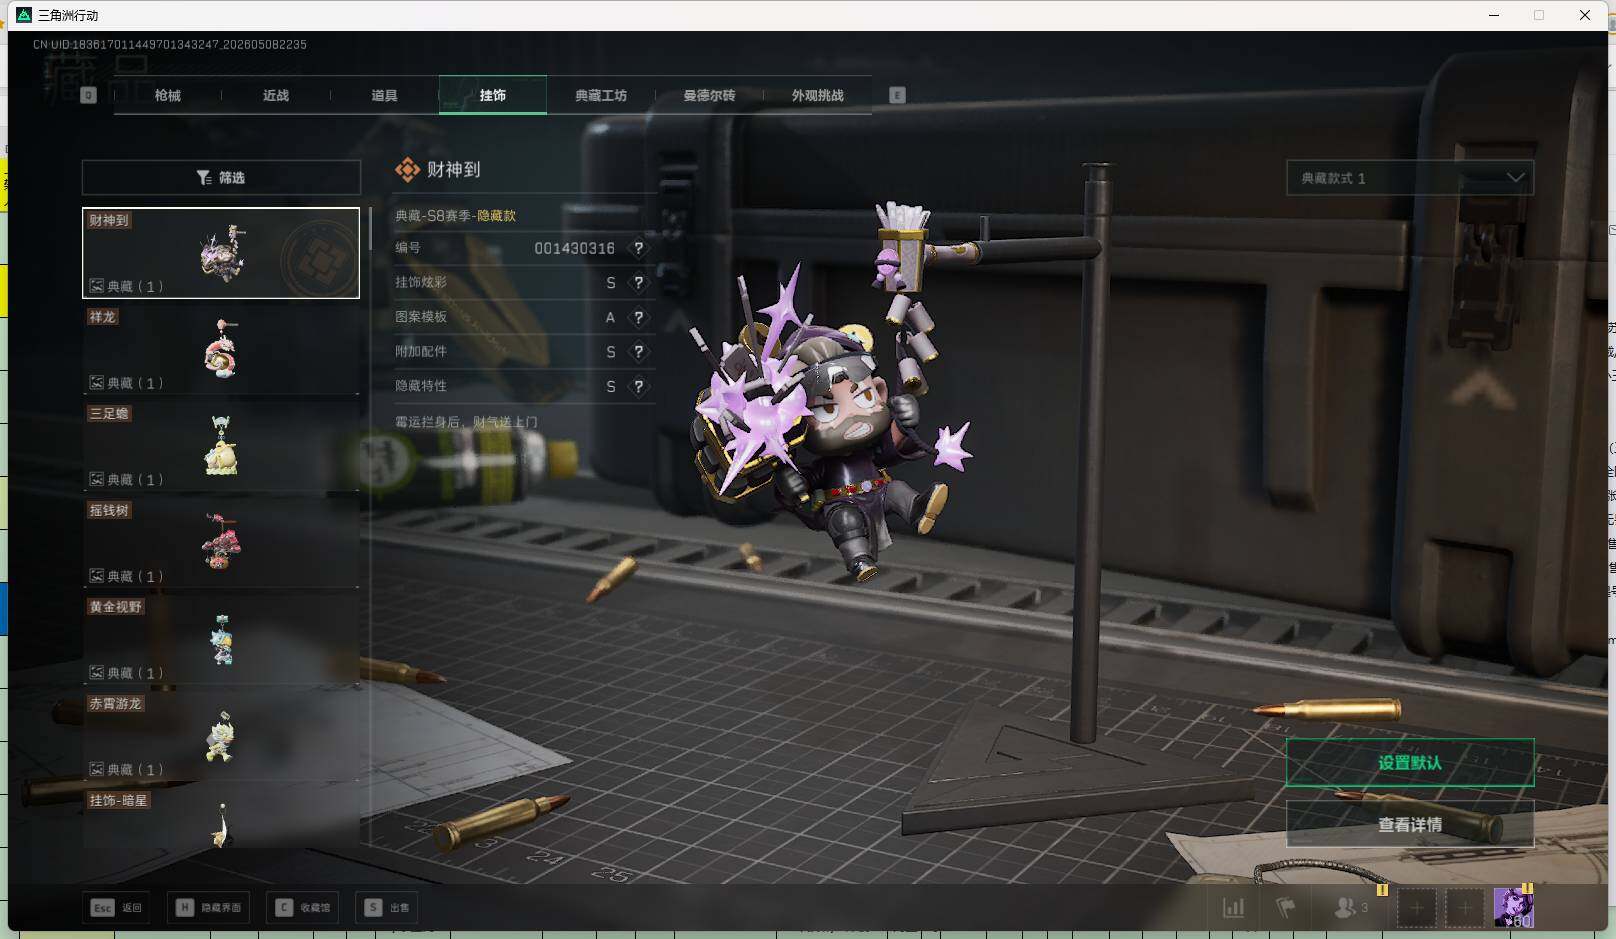Image resolution: width=1616 pixels, height=939 pixels.
Task: Select the 赤霄游龙 charm item
Action: (x=221, y=736)
